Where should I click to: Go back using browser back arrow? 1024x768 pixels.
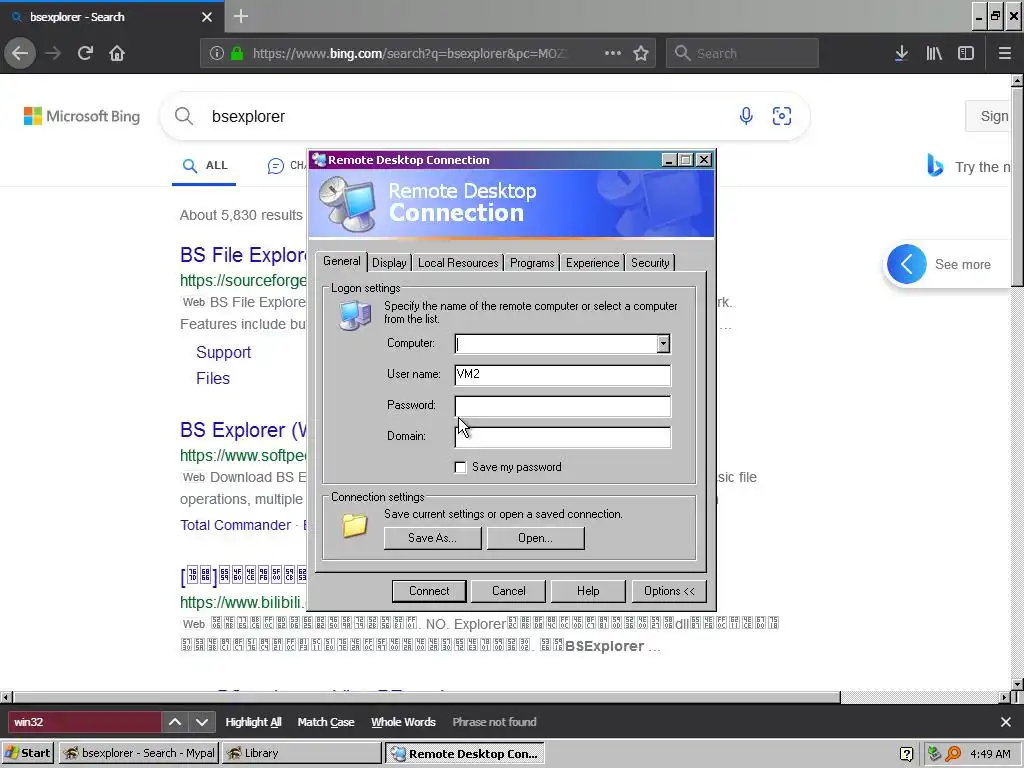pyautogui.click(x=20, y=53)
